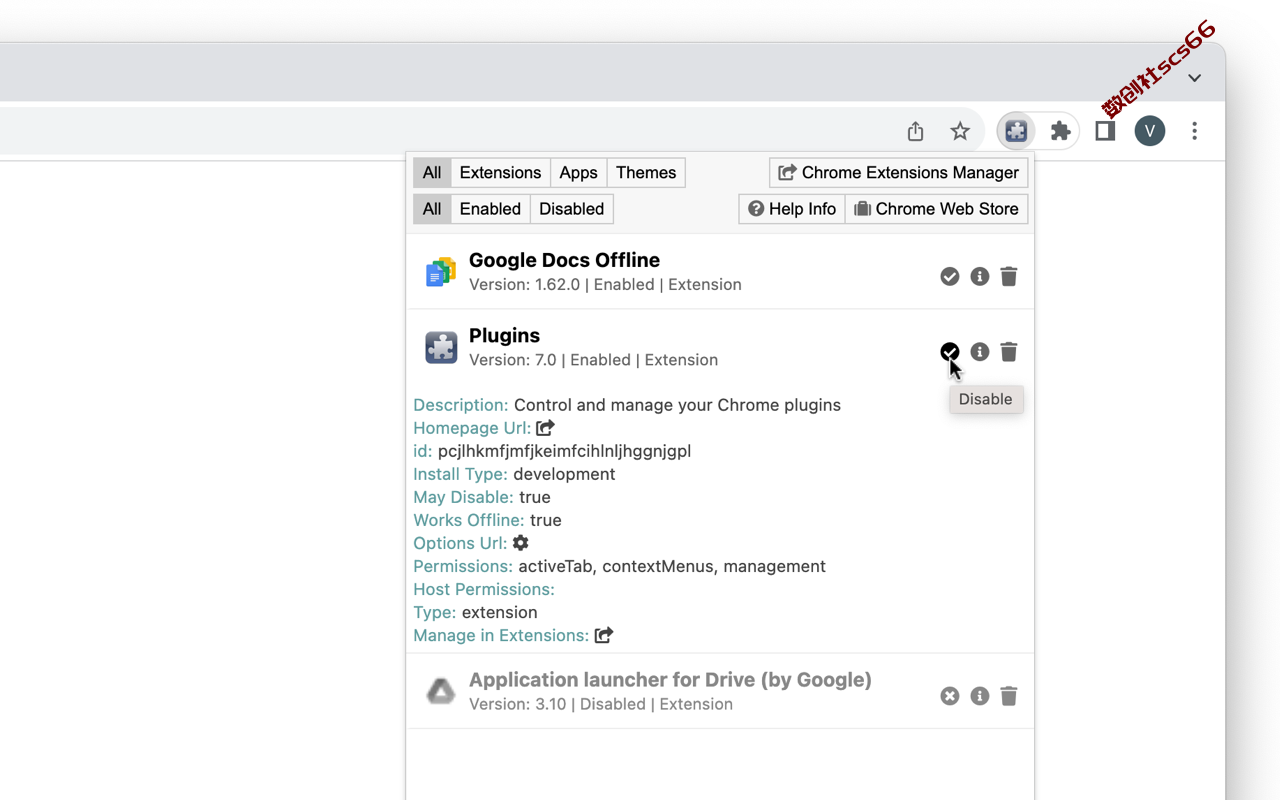Remove the Plugins extension via trash icon
1280x800 pixels.
click(1009, 352)
